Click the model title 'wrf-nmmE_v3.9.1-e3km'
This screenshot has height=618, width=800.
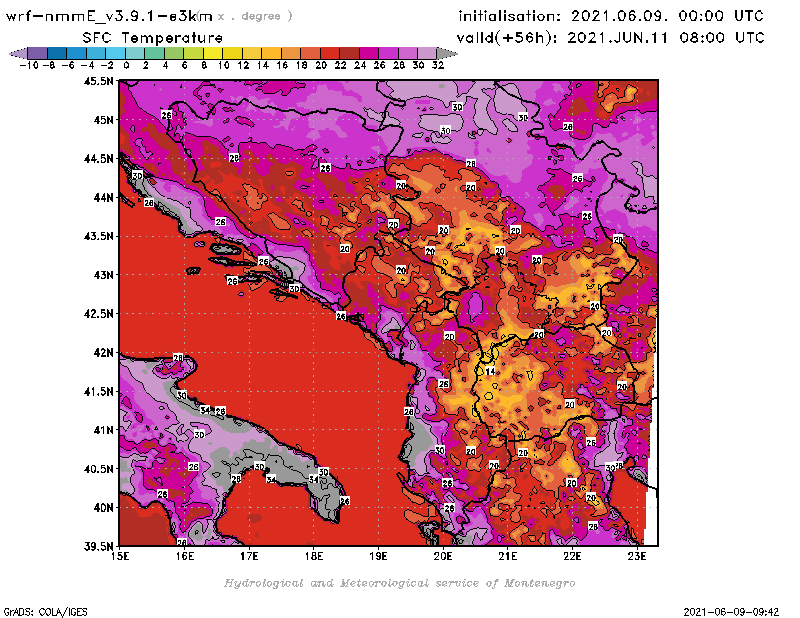coord(109,16)
